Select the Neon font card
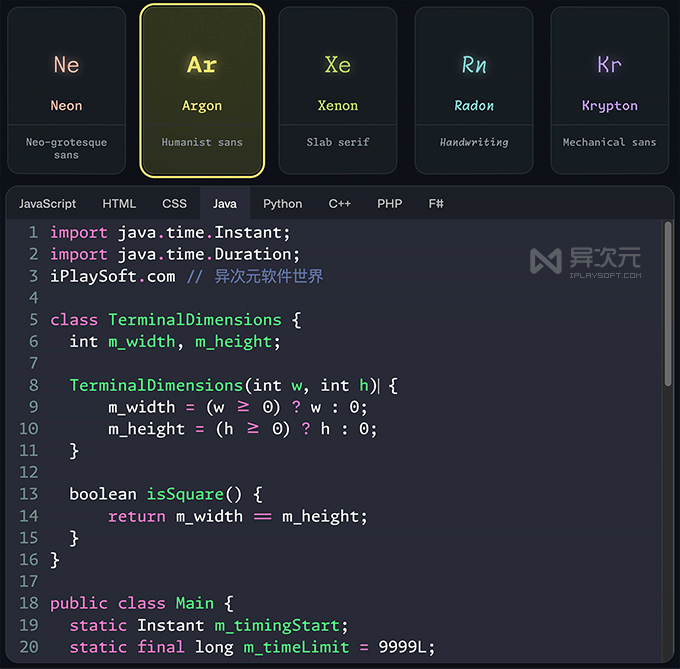The height and width of the screenshot is (669, 680). (66, 90)
